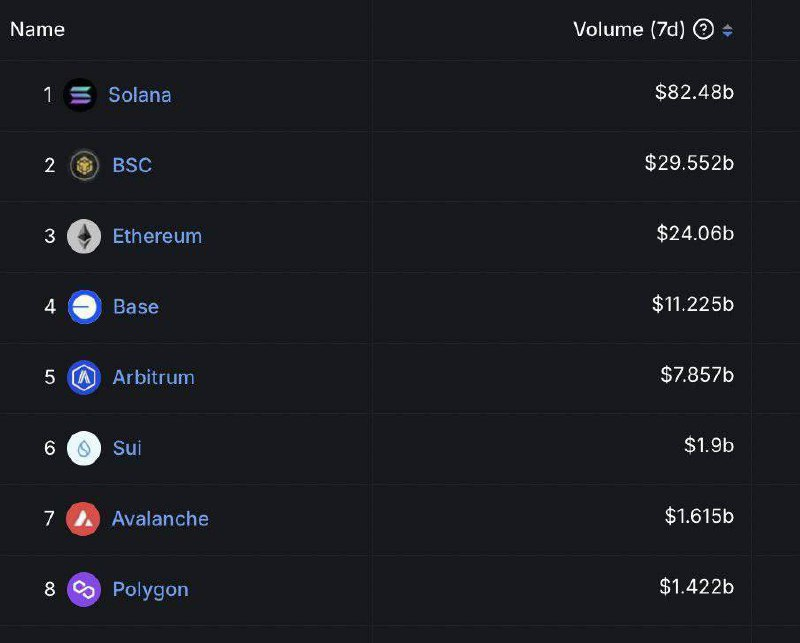Screen dimensions: 800x643
Task: Open the Base chain link
Action: (x=134, y=307)
